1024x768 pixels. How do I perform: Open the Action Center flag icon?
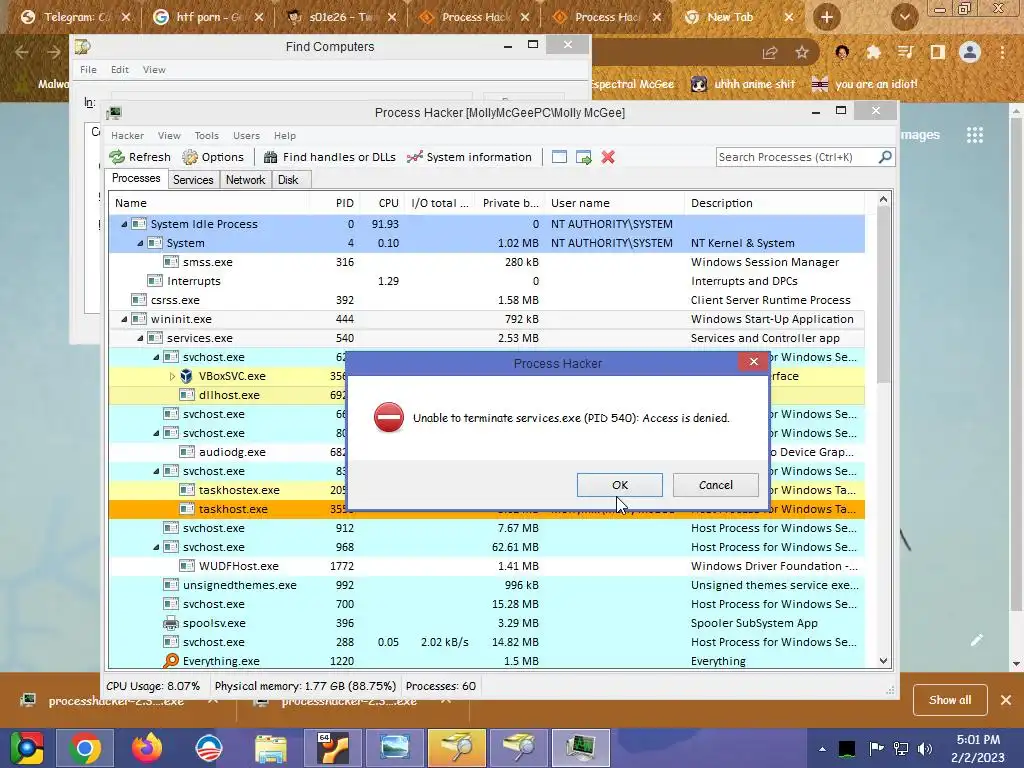point(876,748)
